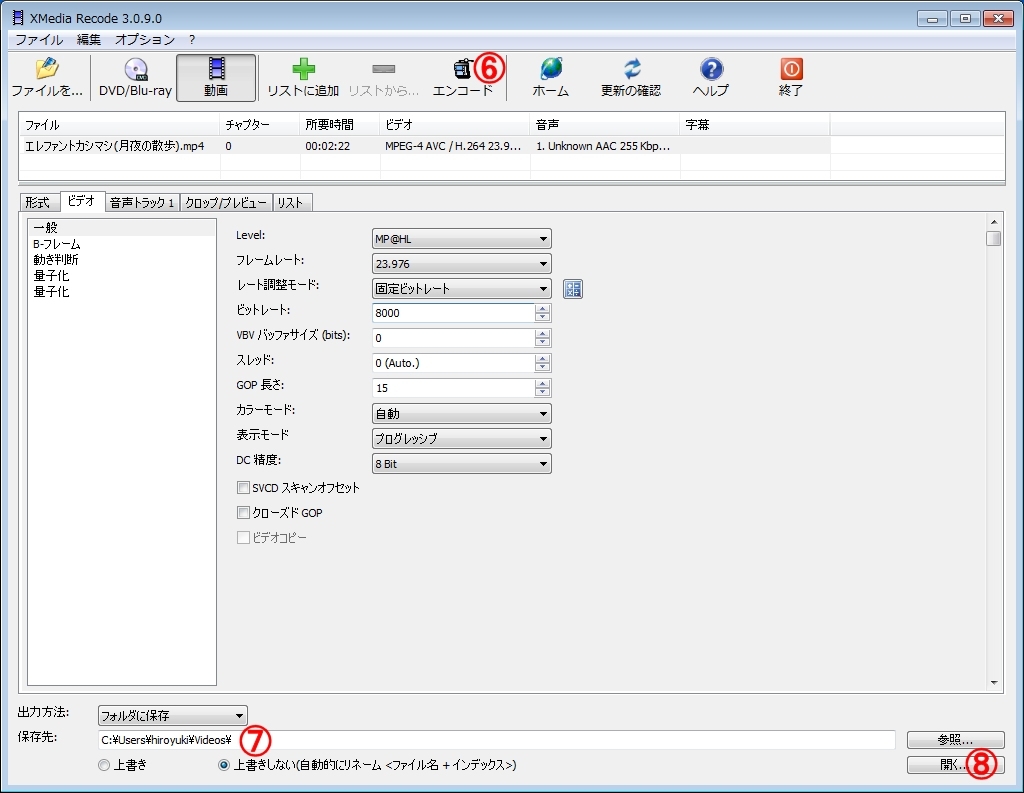Image resolution: width=1024 pixels, height=793 pixels.
Task: Check for updates via 更新の確認 icon
Action: tap(631, 70)
